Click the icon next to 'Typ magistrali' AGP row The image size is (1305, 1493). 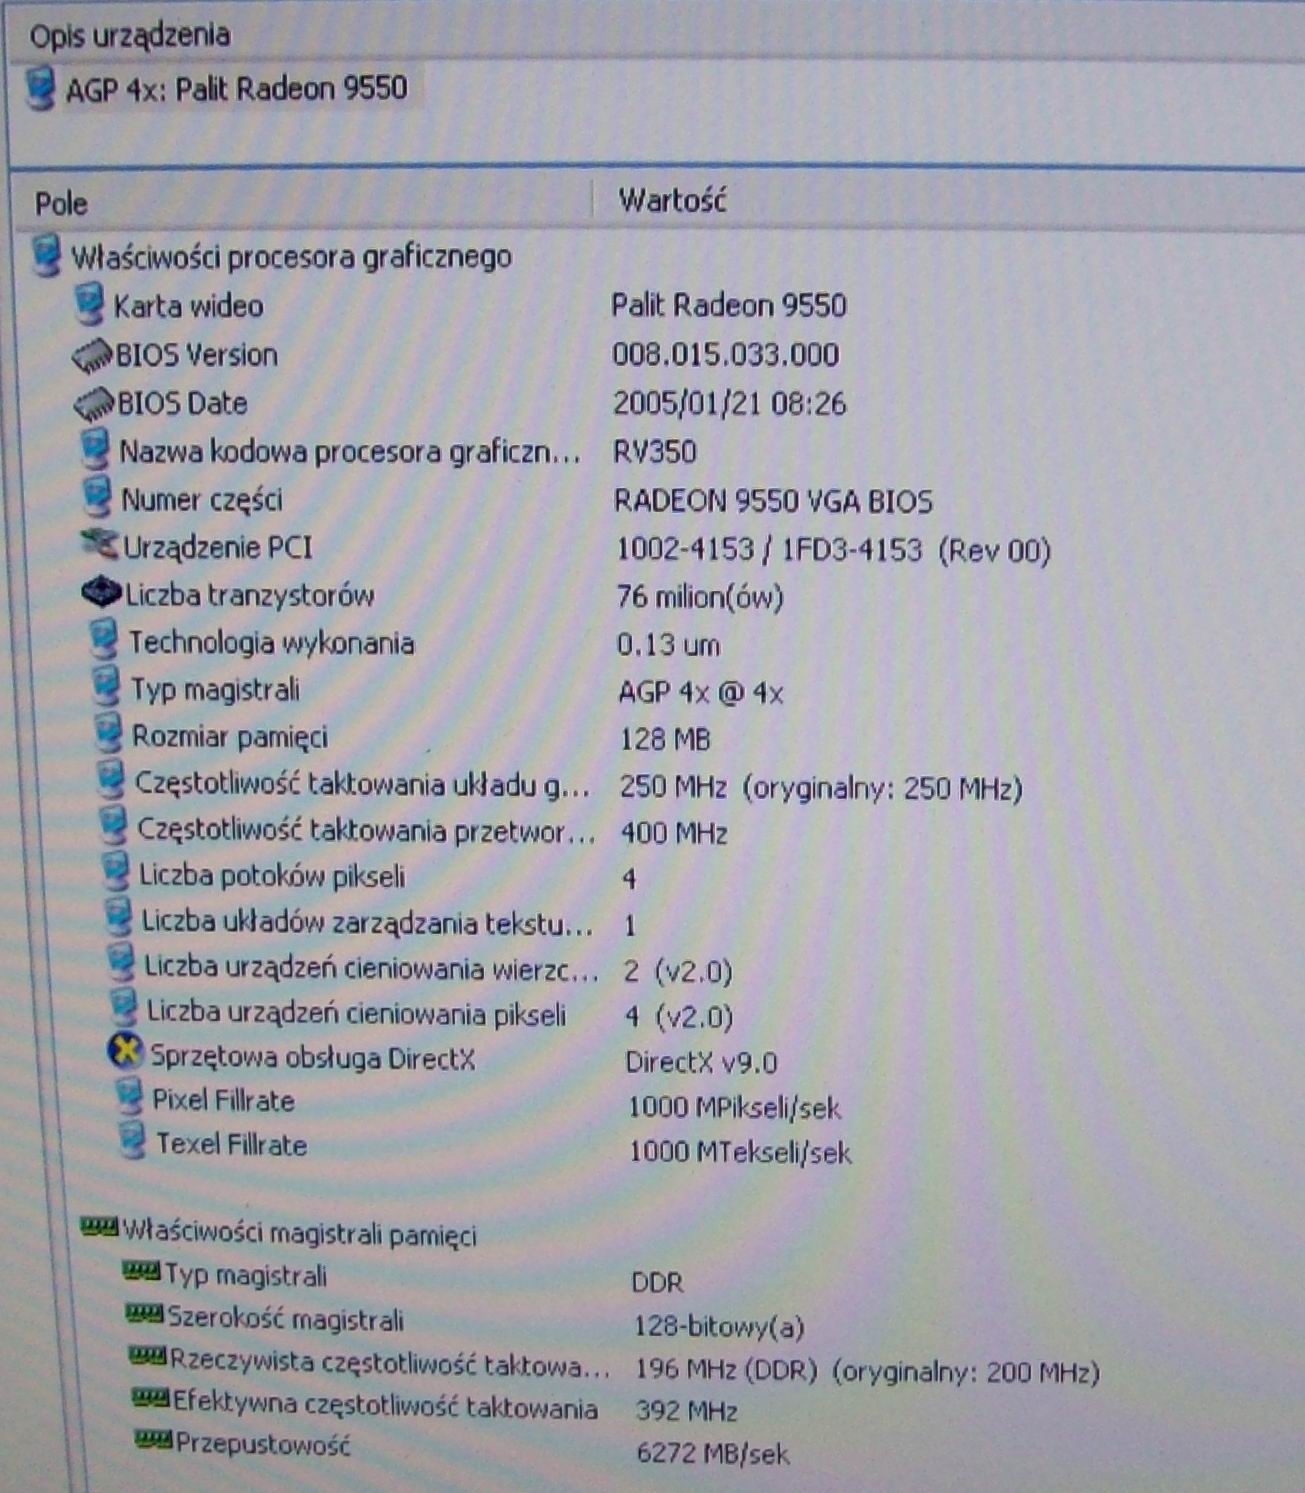[x=106, y=687]
